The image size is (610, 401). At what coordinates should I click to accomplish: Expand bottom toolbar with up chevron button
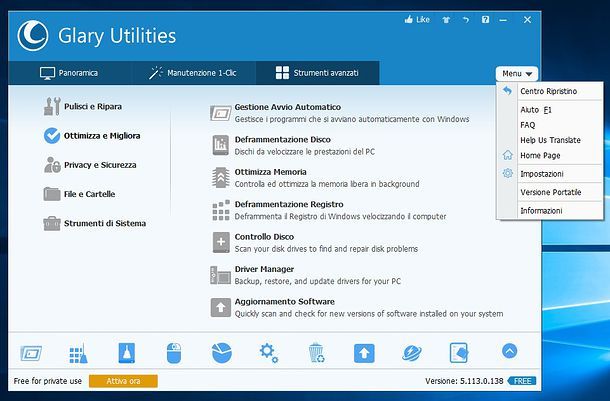[x=510, y=351]
